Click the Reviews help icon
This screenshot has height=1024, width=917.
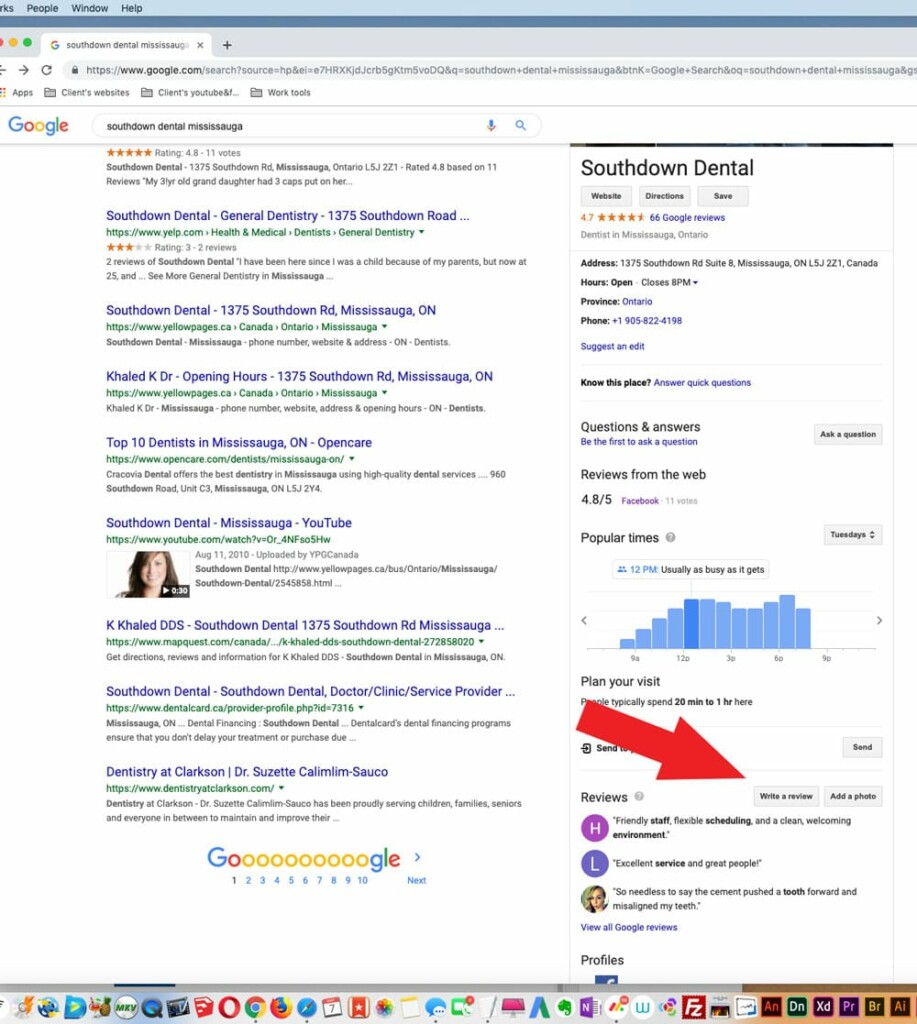pyautogui.click(x=639, y=796)
